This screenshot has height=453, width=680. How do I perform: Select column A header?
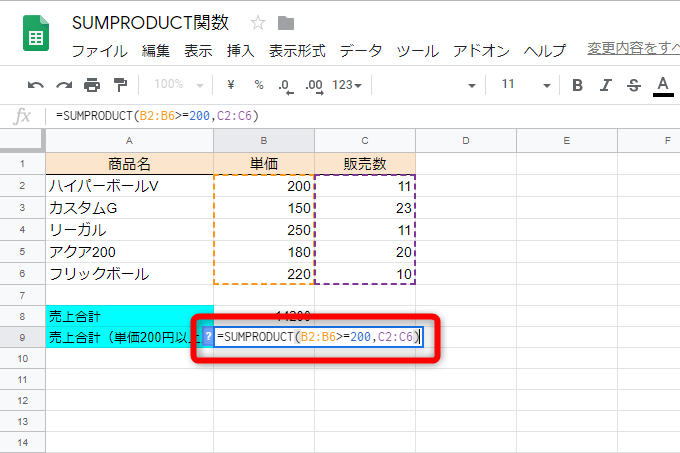click(x=129, y=141)
